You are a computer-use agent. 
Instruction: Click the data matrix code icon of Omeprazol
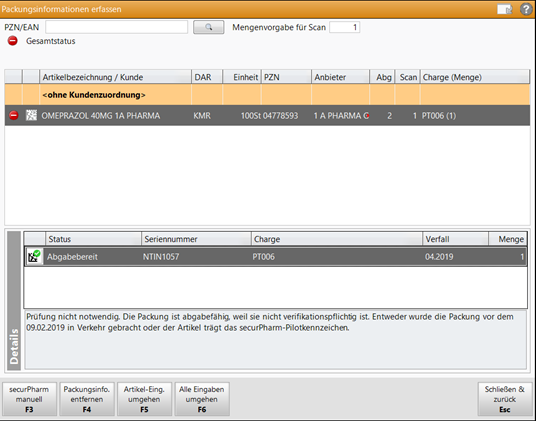pos(31,116)
